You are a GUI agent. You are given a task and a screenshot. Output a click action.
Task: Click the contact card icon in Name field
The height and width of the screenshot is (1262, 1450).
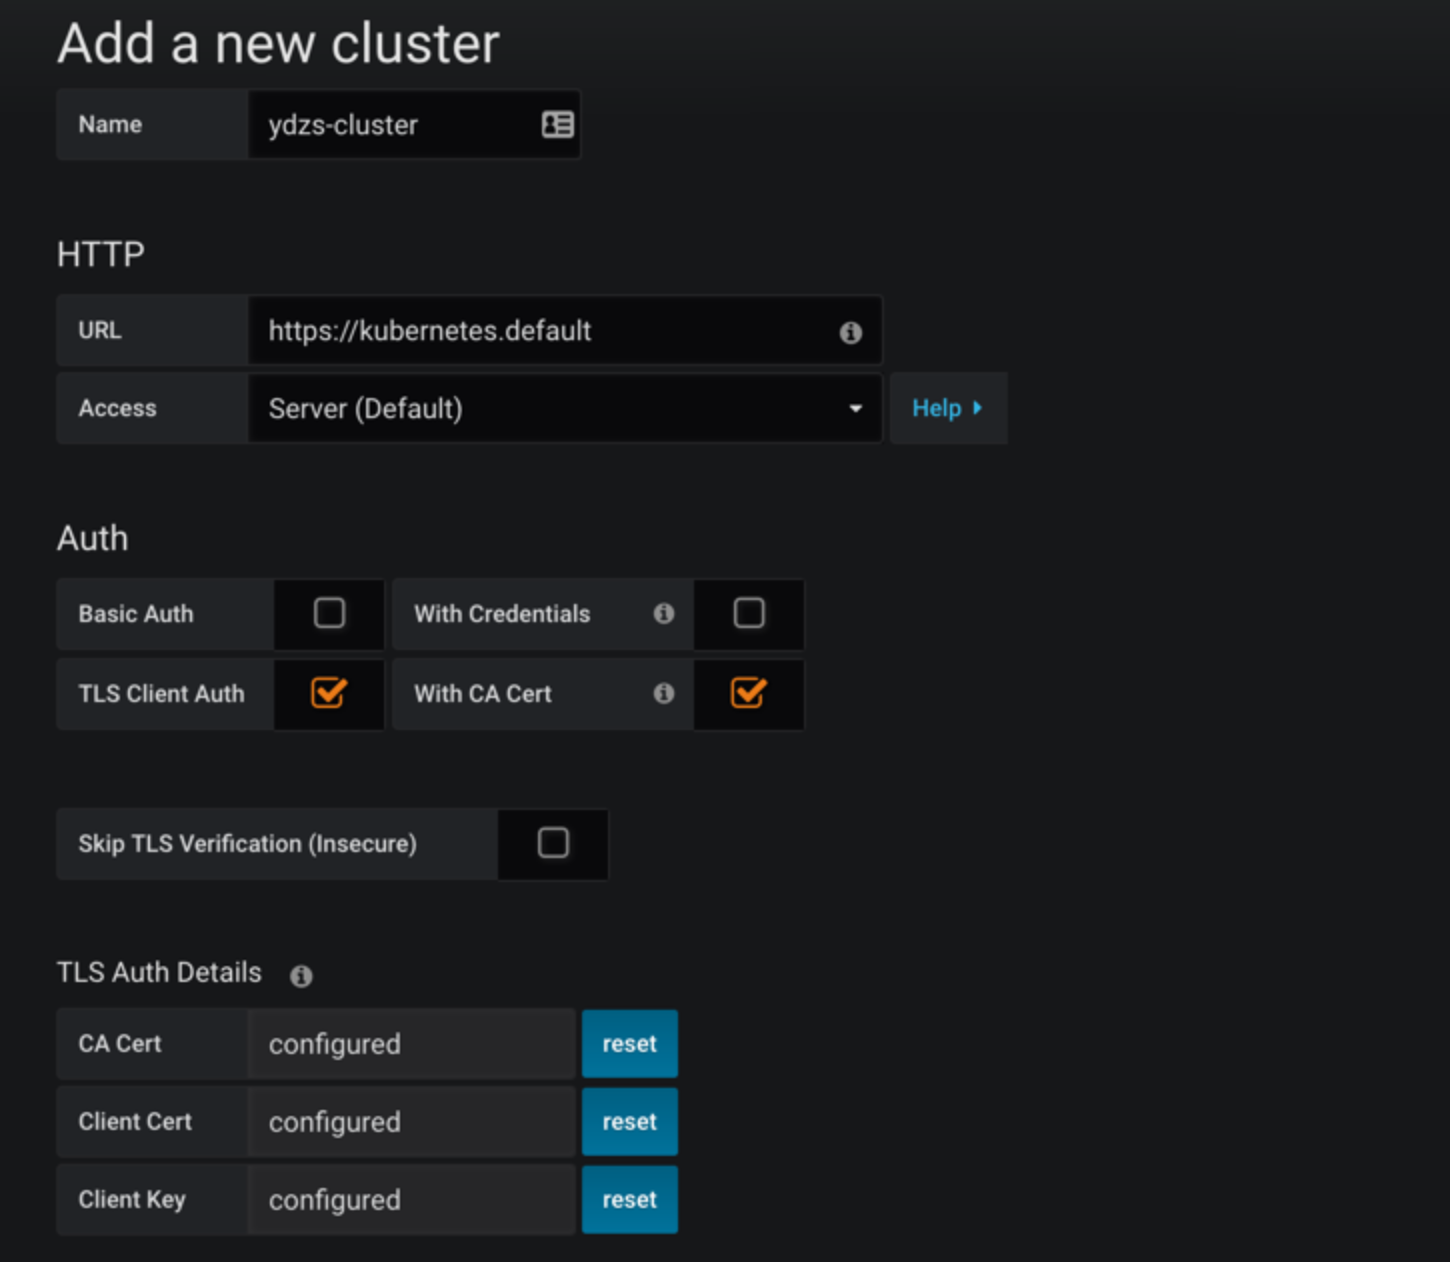point(557,124)
